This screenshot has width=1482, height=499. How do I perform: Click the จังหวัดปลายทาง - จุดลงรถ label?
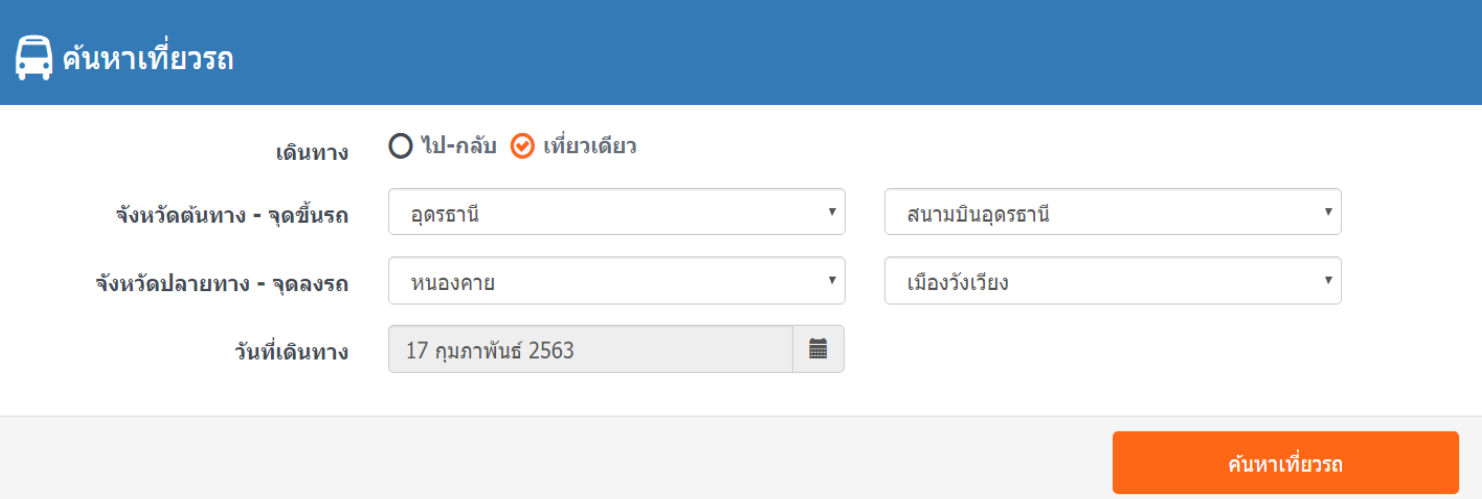221,283
